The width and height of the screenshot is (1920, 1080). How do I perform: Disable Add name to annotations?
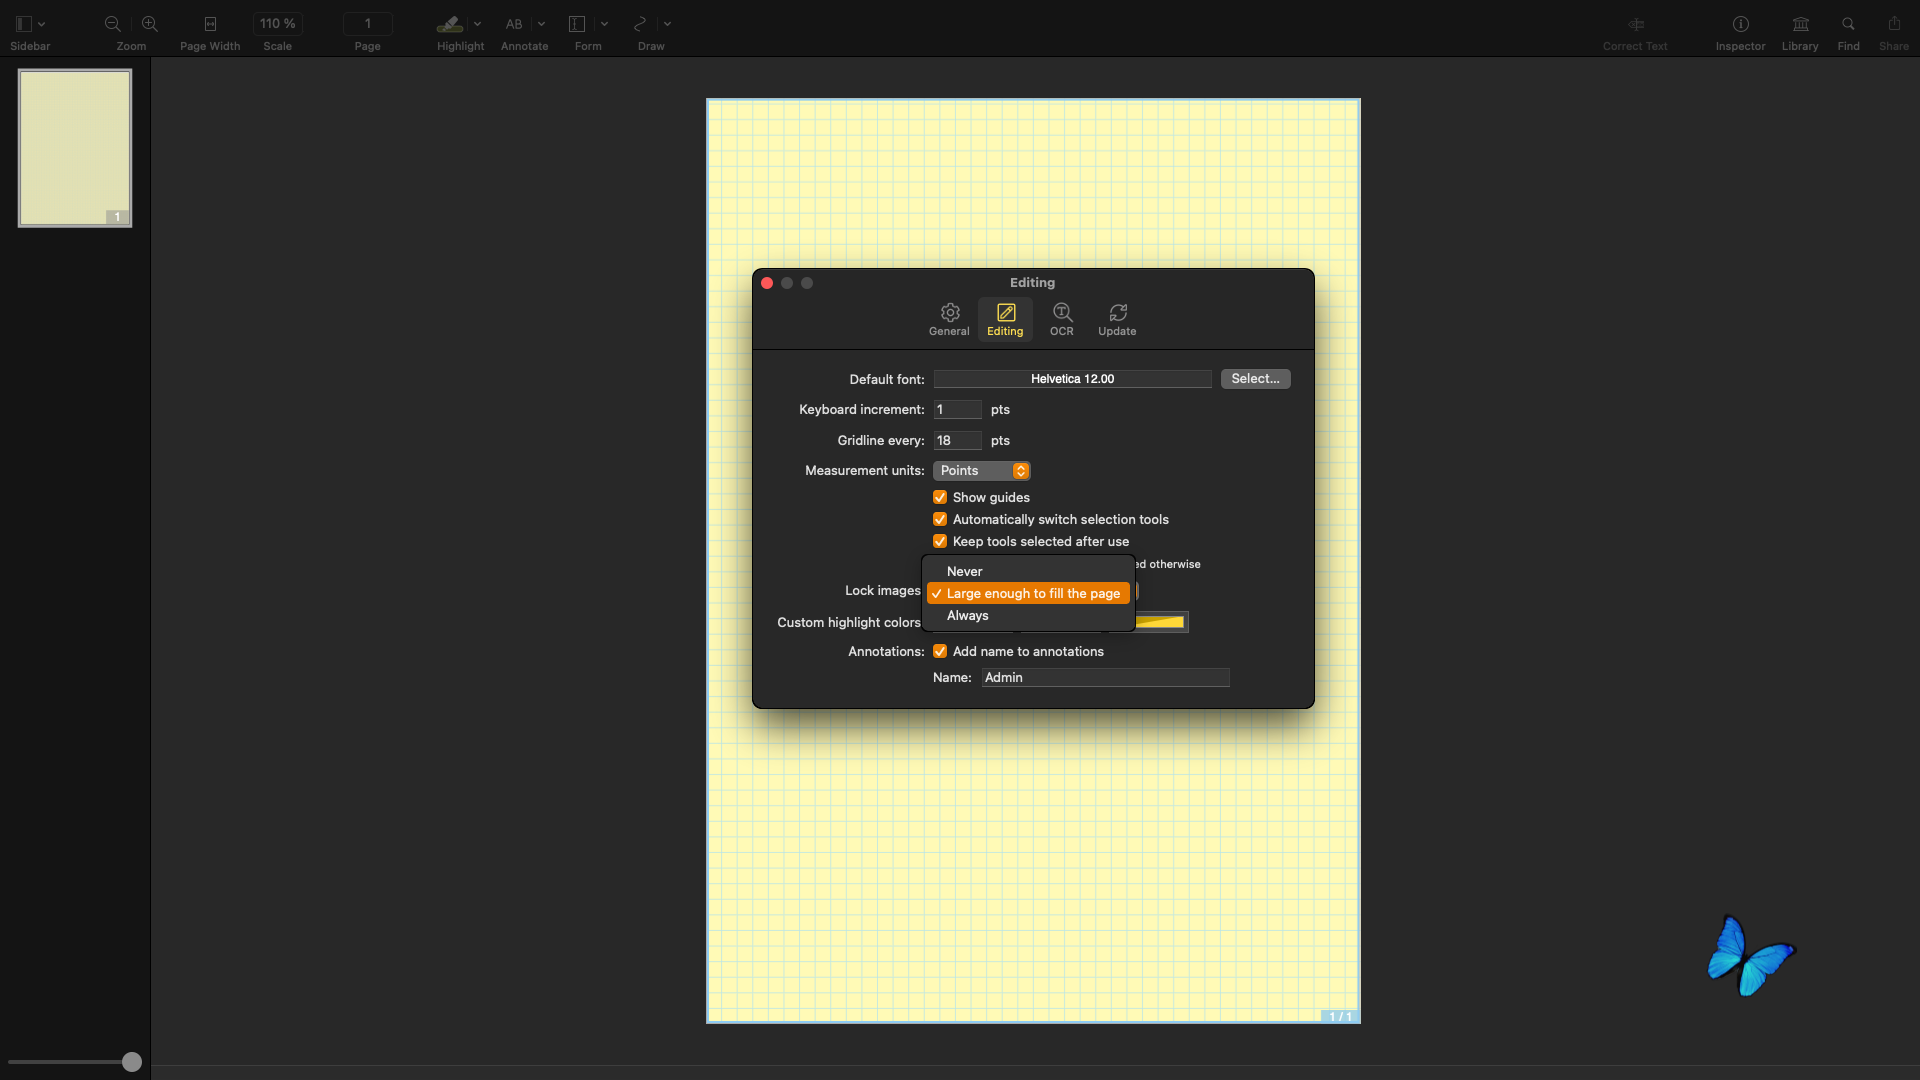(940, 651)
